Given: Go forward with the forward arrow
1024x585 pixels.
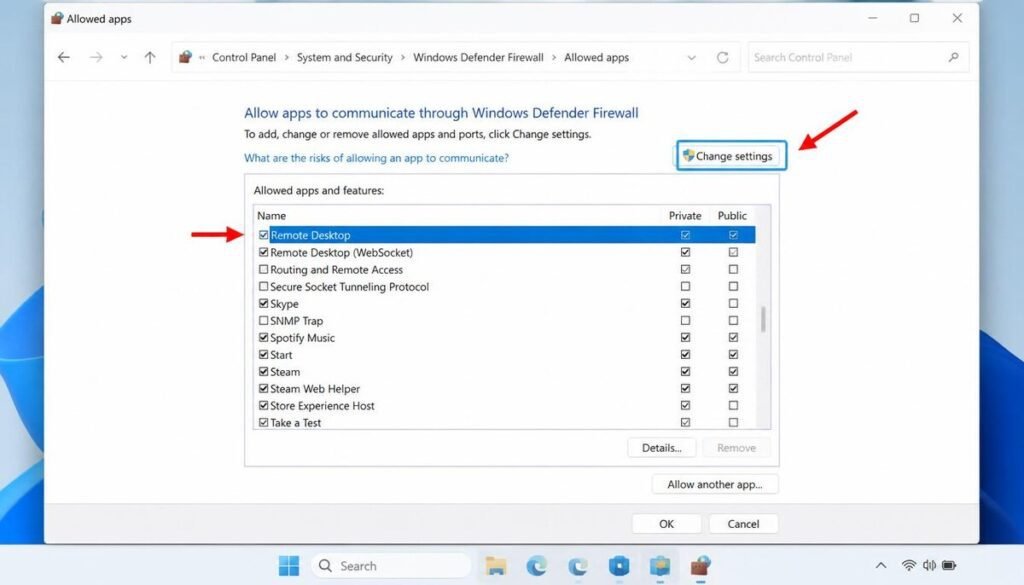Looking at the screenshot, I should coord(96,57).
